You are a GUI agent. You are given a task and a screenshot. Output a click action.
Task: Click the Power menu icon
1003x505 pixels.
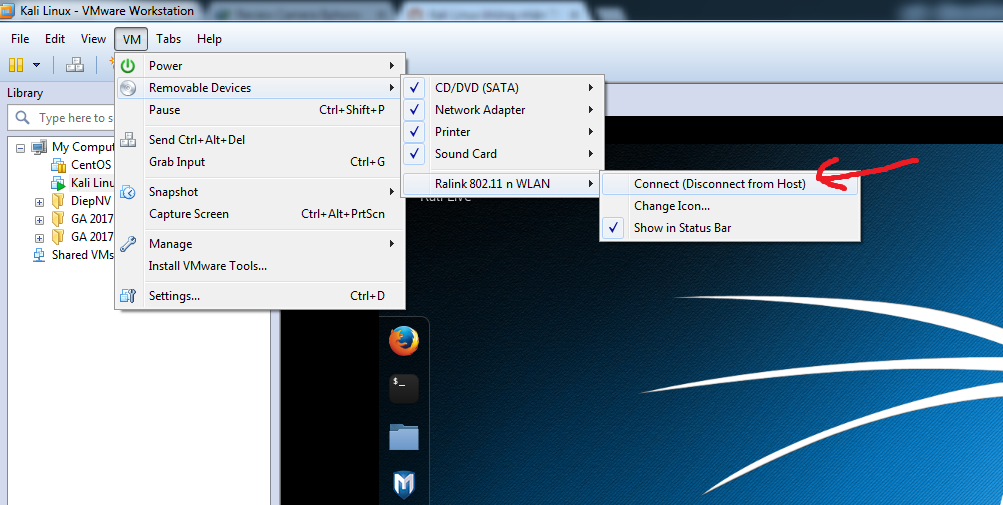128,66
